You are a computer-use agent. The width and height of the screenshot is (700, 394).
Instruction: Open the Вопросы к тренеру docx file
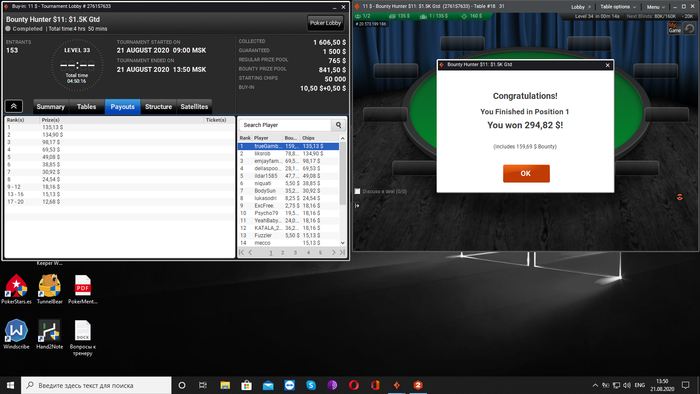point(83,338)
